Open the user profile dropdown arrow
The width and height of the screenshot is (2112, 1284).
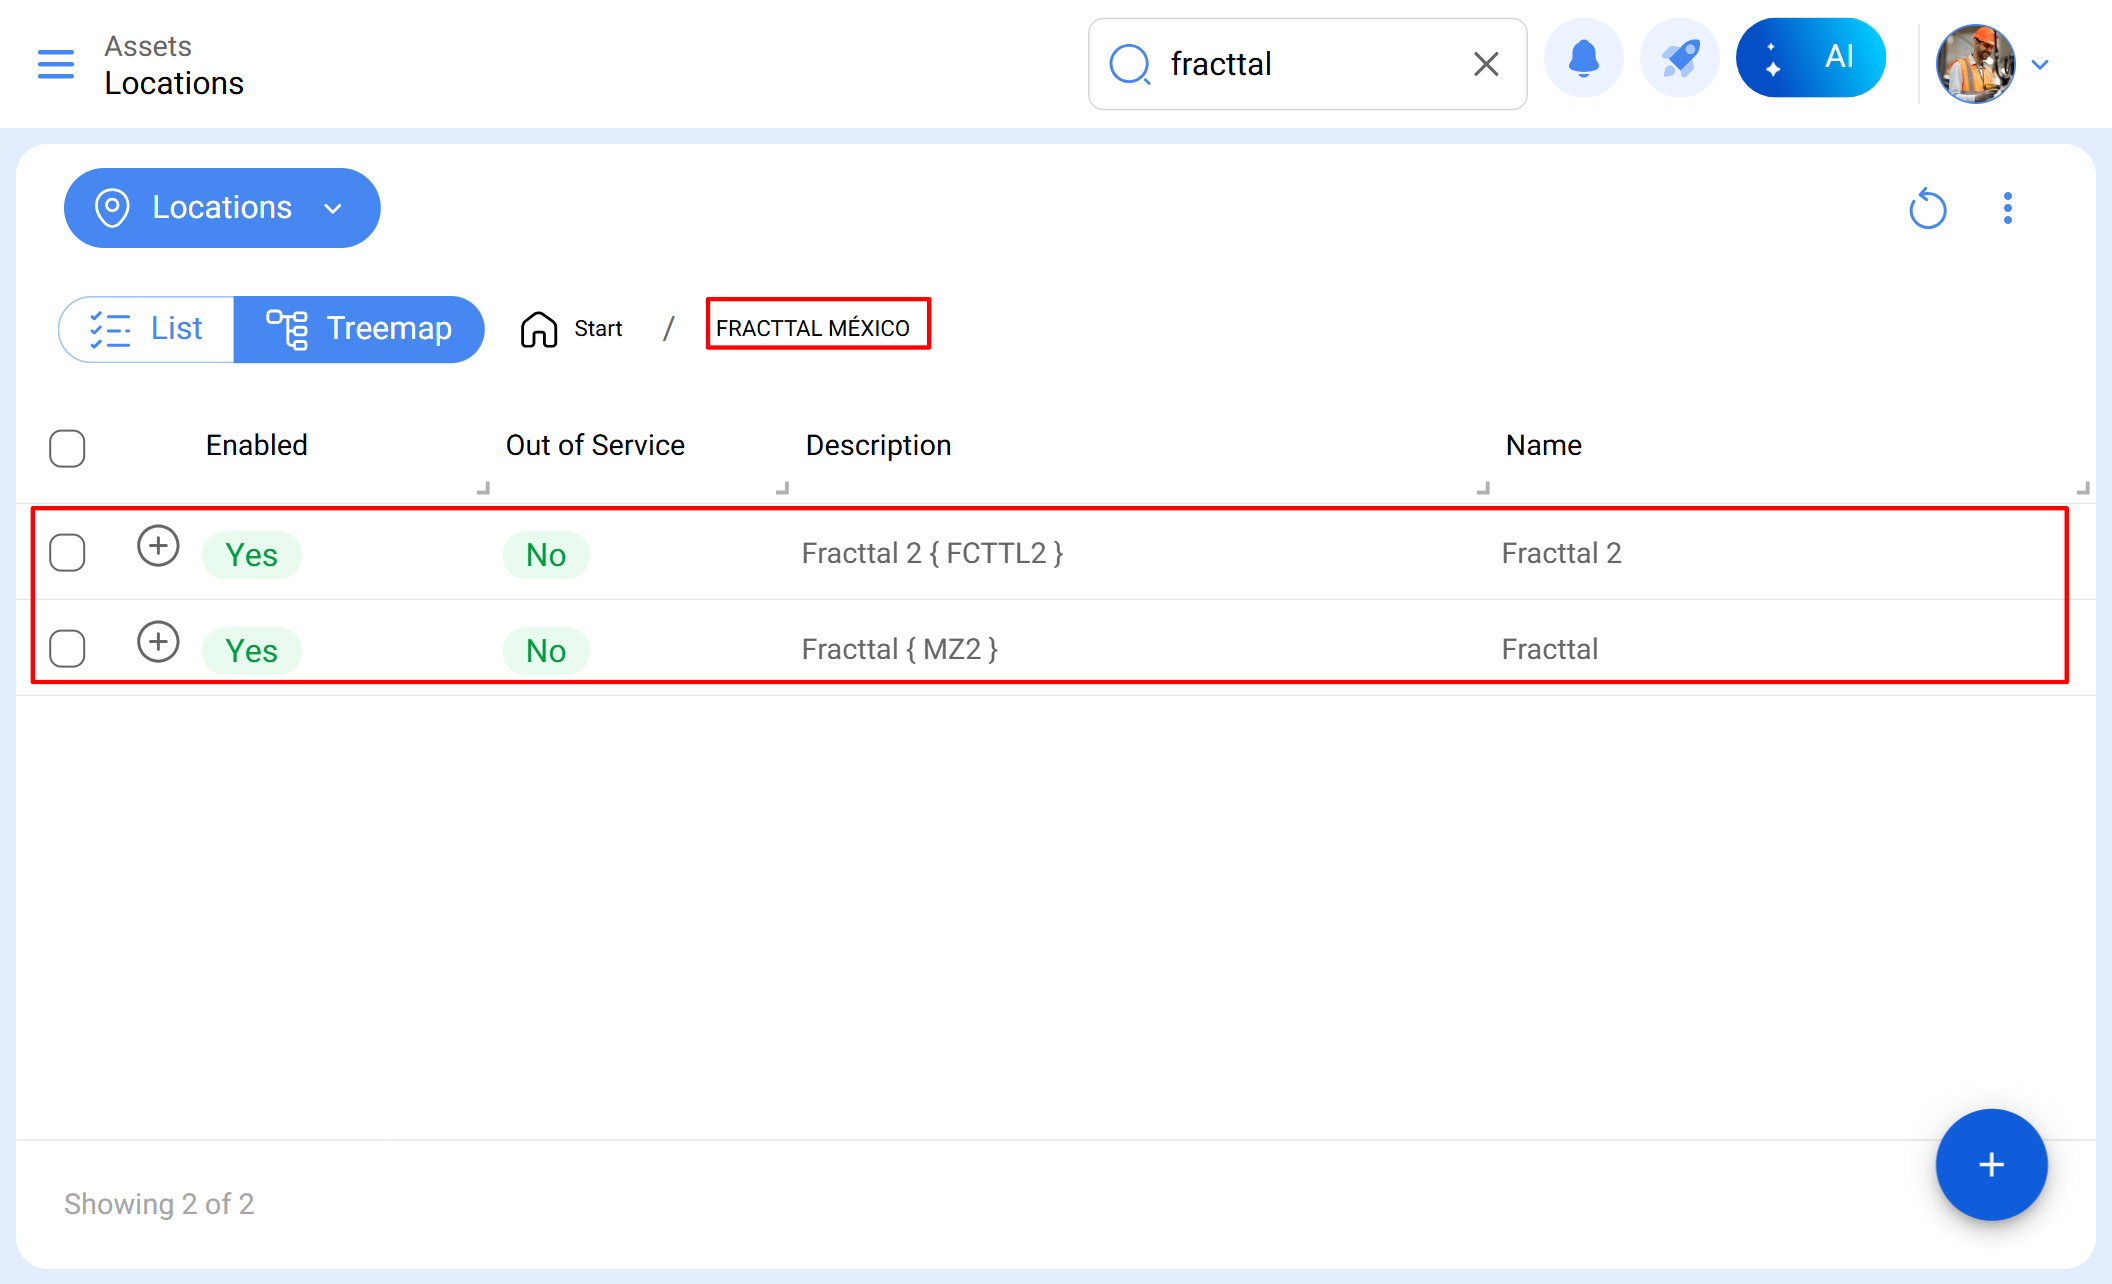tap(2040, 65)
